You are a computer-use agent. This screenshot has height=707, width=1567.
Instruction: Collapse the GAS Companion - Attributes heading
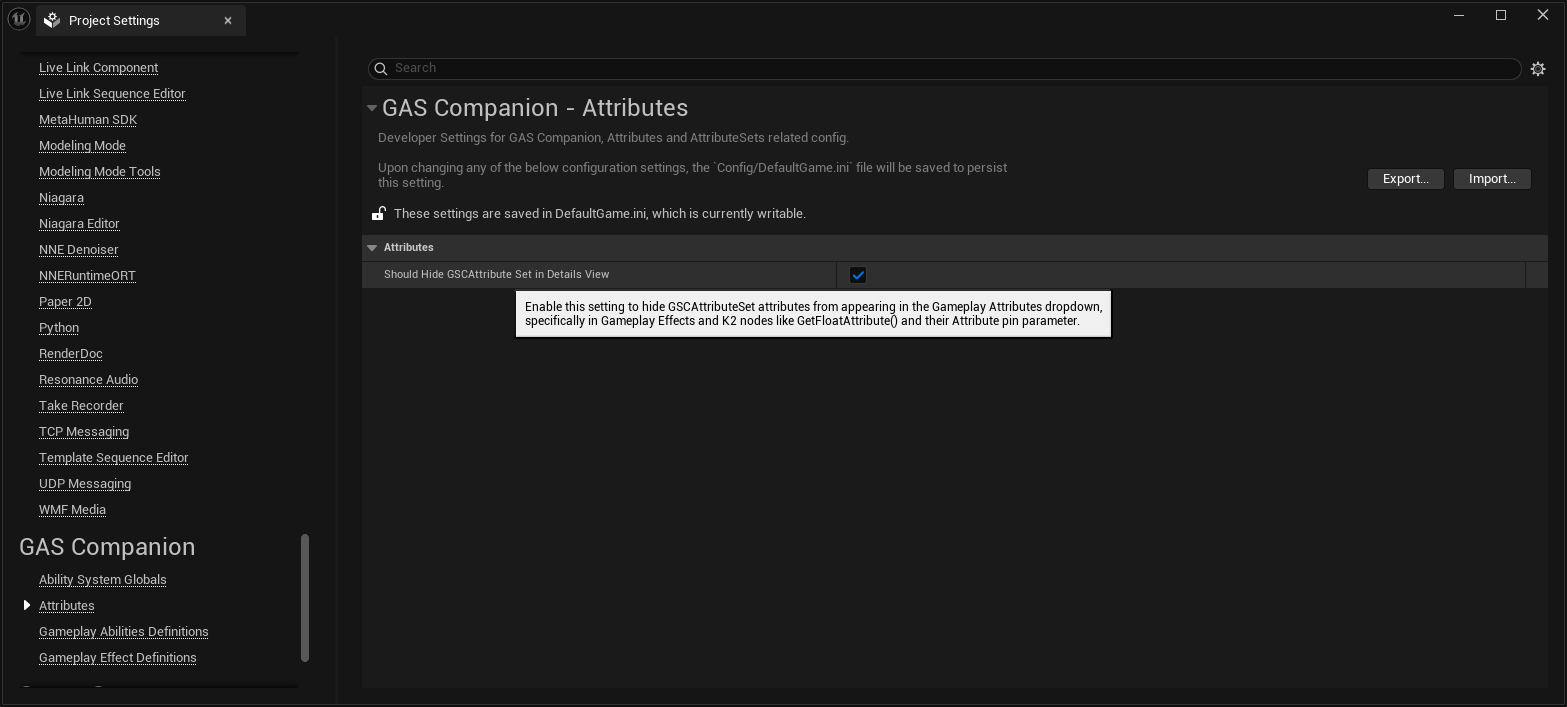[x=372, y=108]
